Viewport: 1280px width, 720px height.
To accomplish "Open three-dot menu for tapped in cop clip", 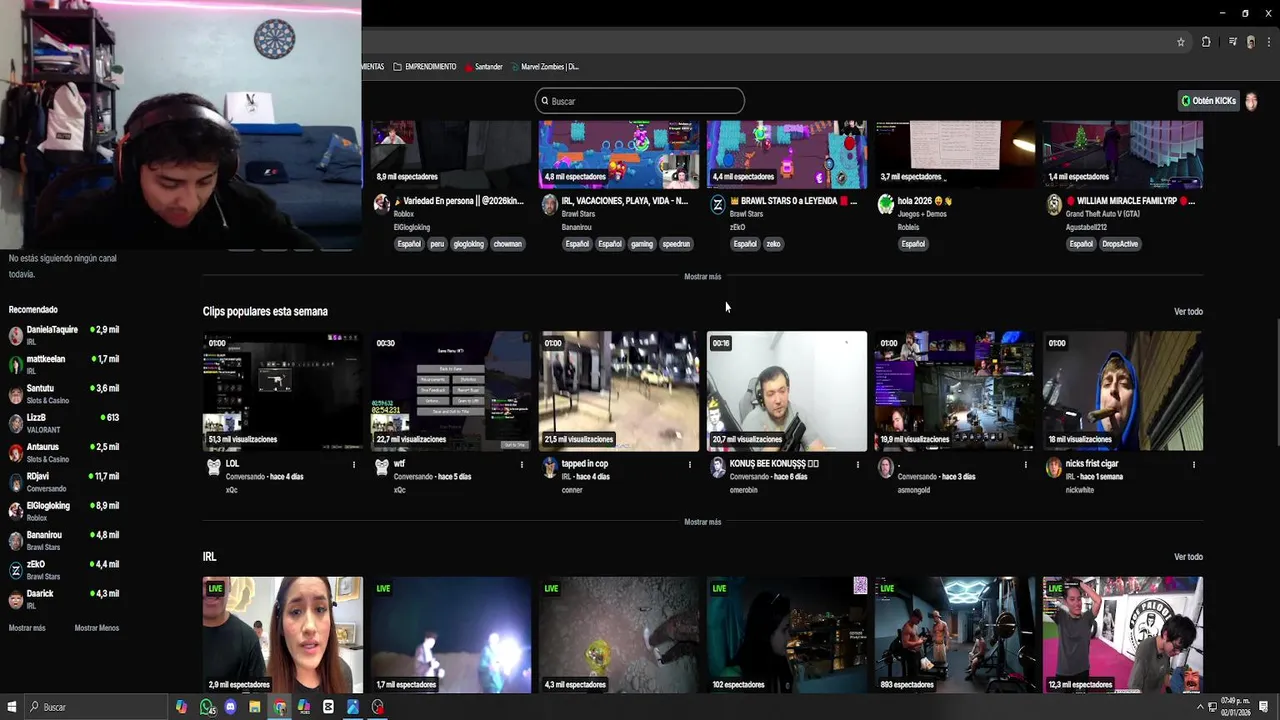I will 689,464.
